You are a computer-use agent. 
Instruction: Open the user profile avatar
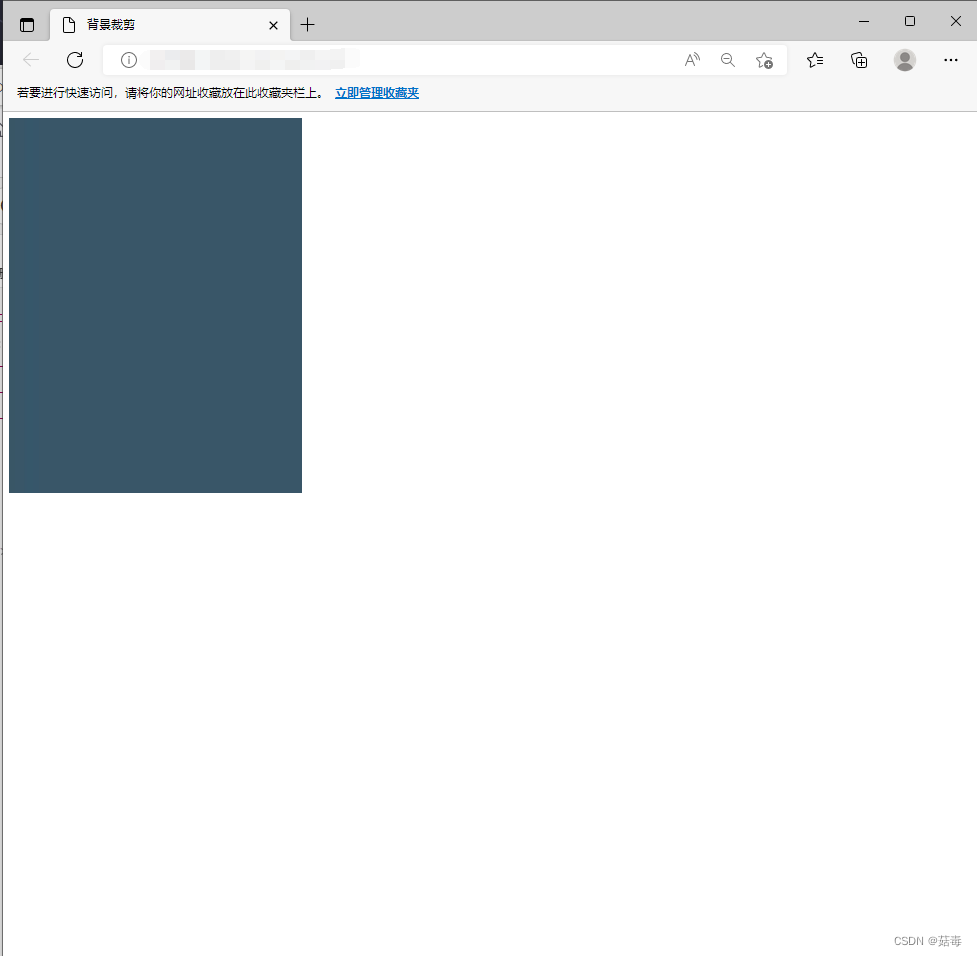(905, 60)
